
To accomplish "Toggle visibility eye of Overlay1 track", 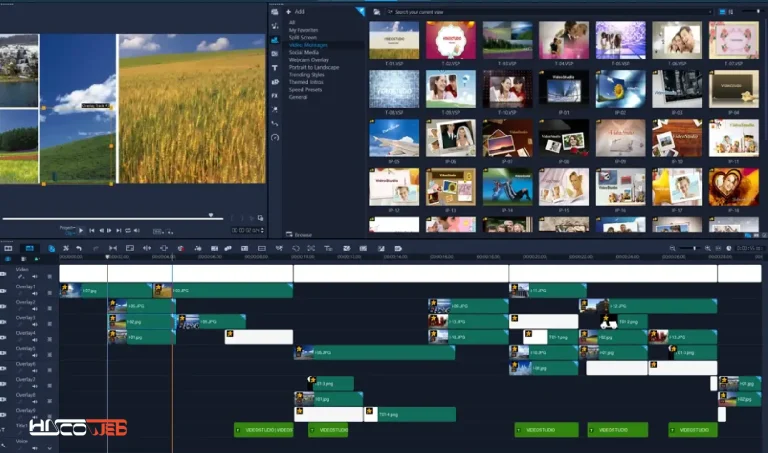I will tap(3, 291).
